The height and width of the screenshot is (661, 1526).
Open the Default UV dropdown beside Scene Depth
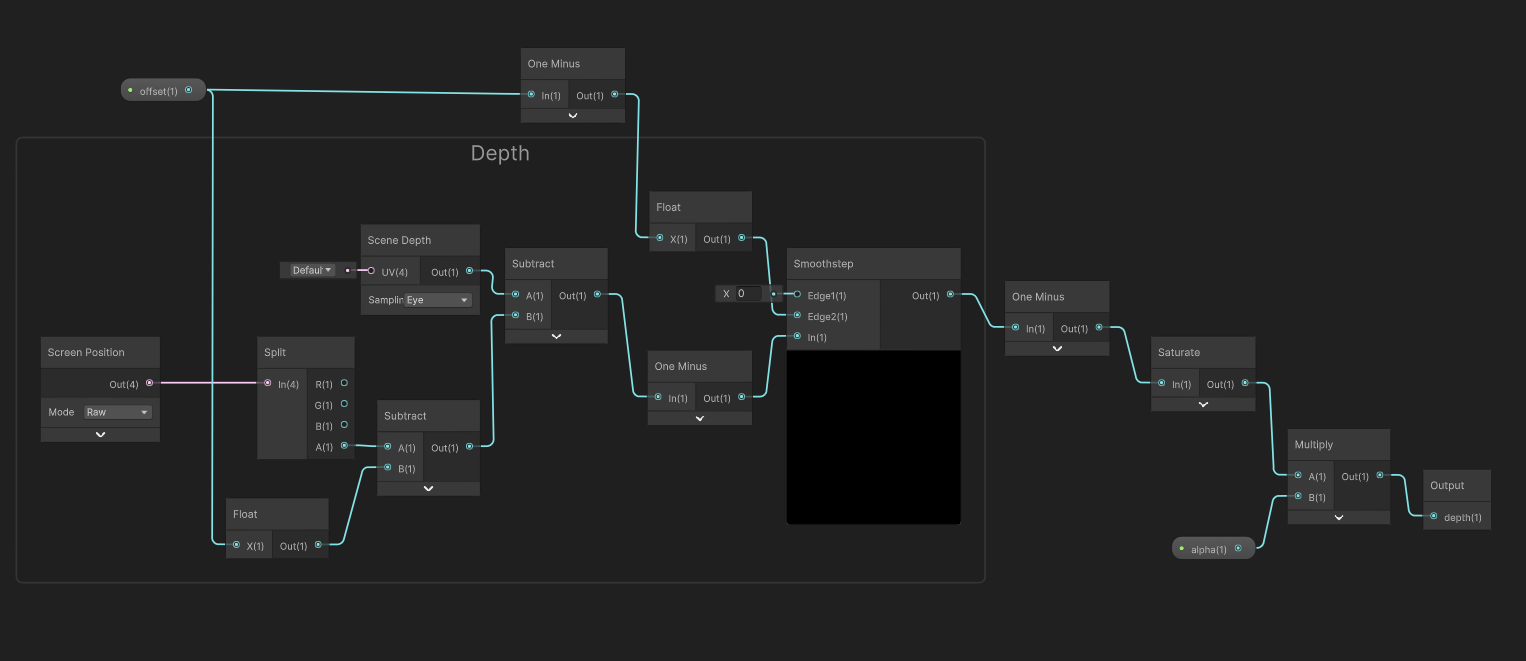click(x=312, y=270)
